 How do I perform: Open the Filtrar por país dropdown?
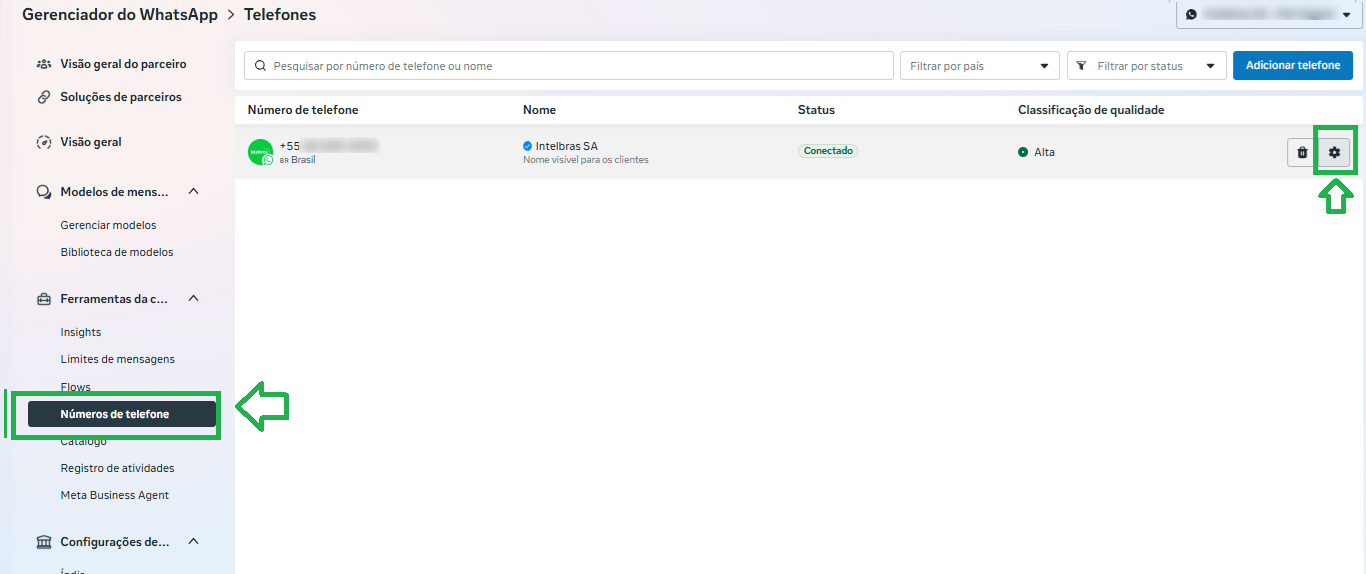pyautogui.click(x=980, y=66)
